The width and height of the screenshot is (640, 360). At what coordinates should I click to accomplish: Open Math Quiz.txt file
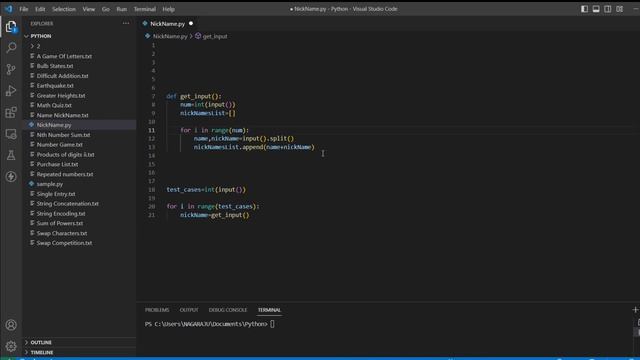point(54,105)
